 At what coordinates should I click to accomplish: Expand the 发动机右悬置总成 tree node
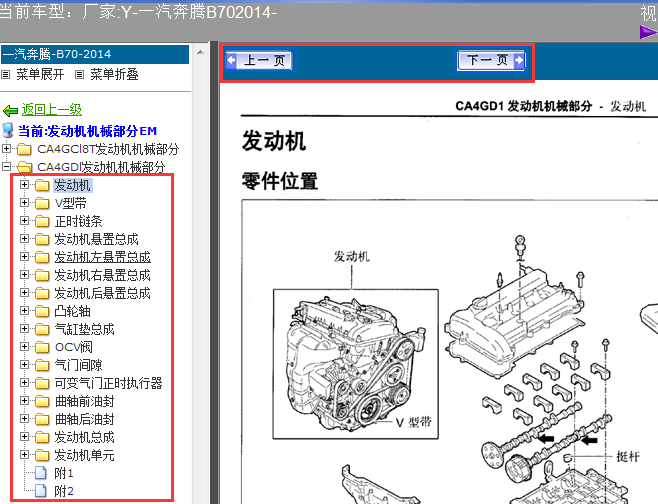click(24, 274)
